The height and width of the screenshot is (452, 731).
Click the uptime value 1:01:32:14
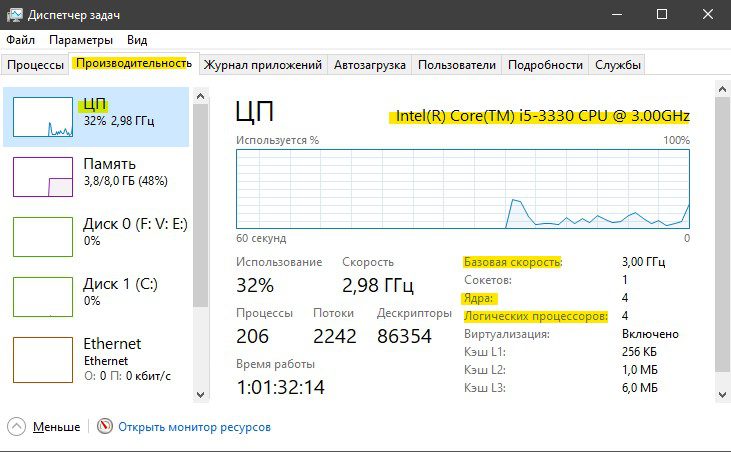point(281,387)
